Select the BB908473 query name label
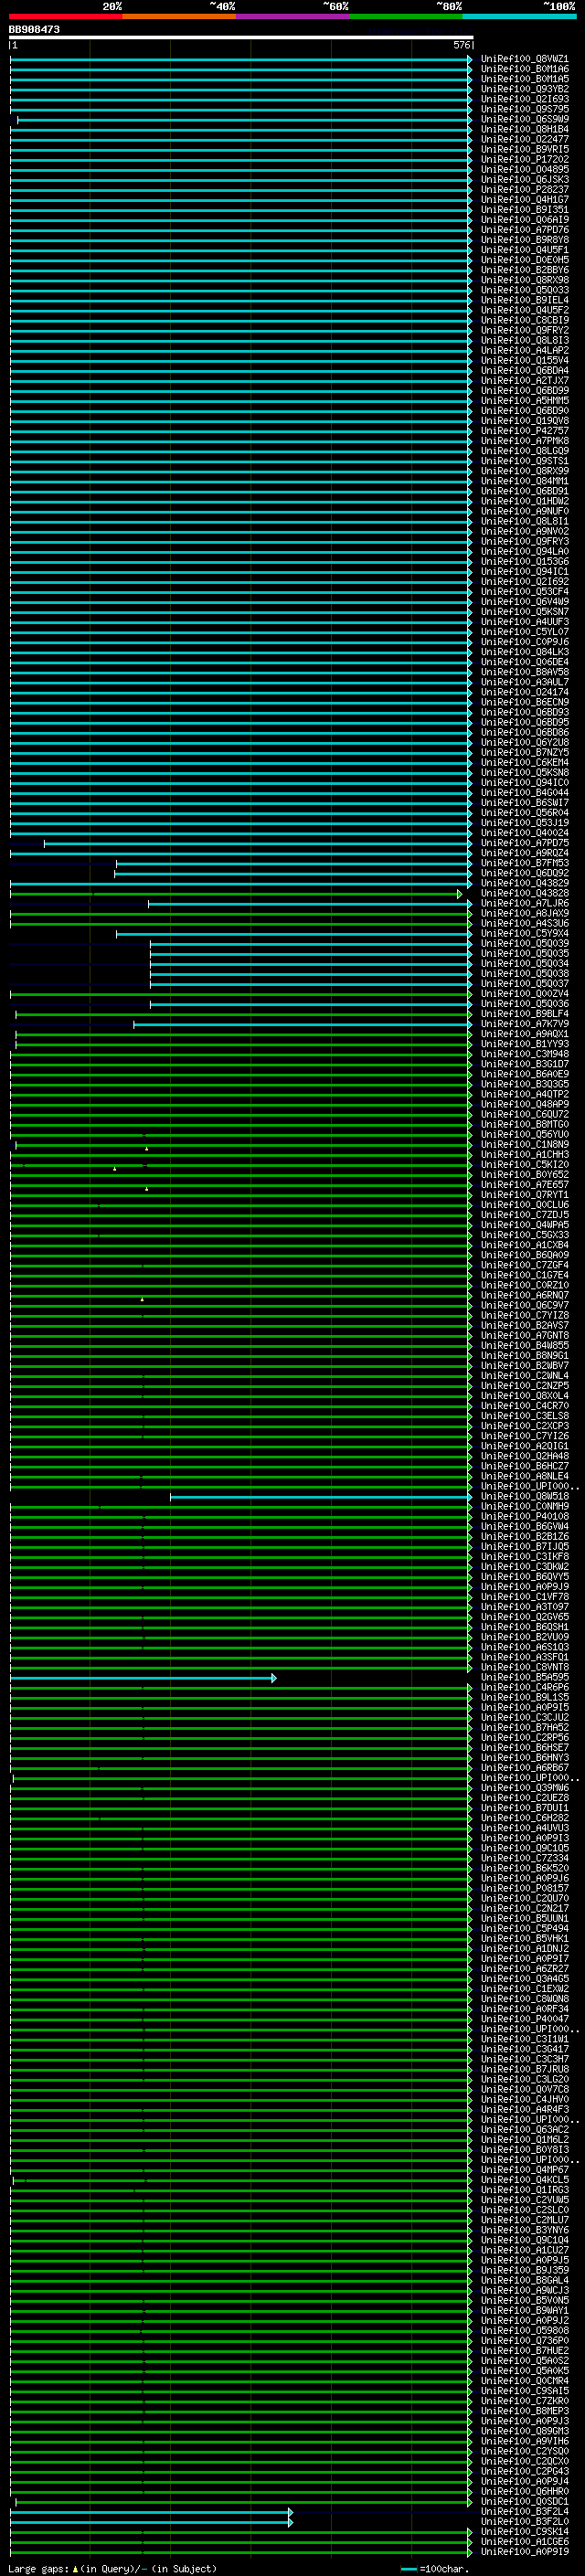Image resolution: width=585 pixels, height=2576 pixels. pyautogui.click(x=34, y=29)
